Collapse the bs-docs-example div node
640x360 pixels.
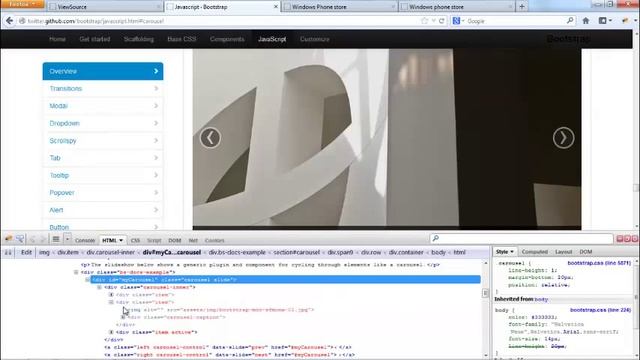[76, 272]
